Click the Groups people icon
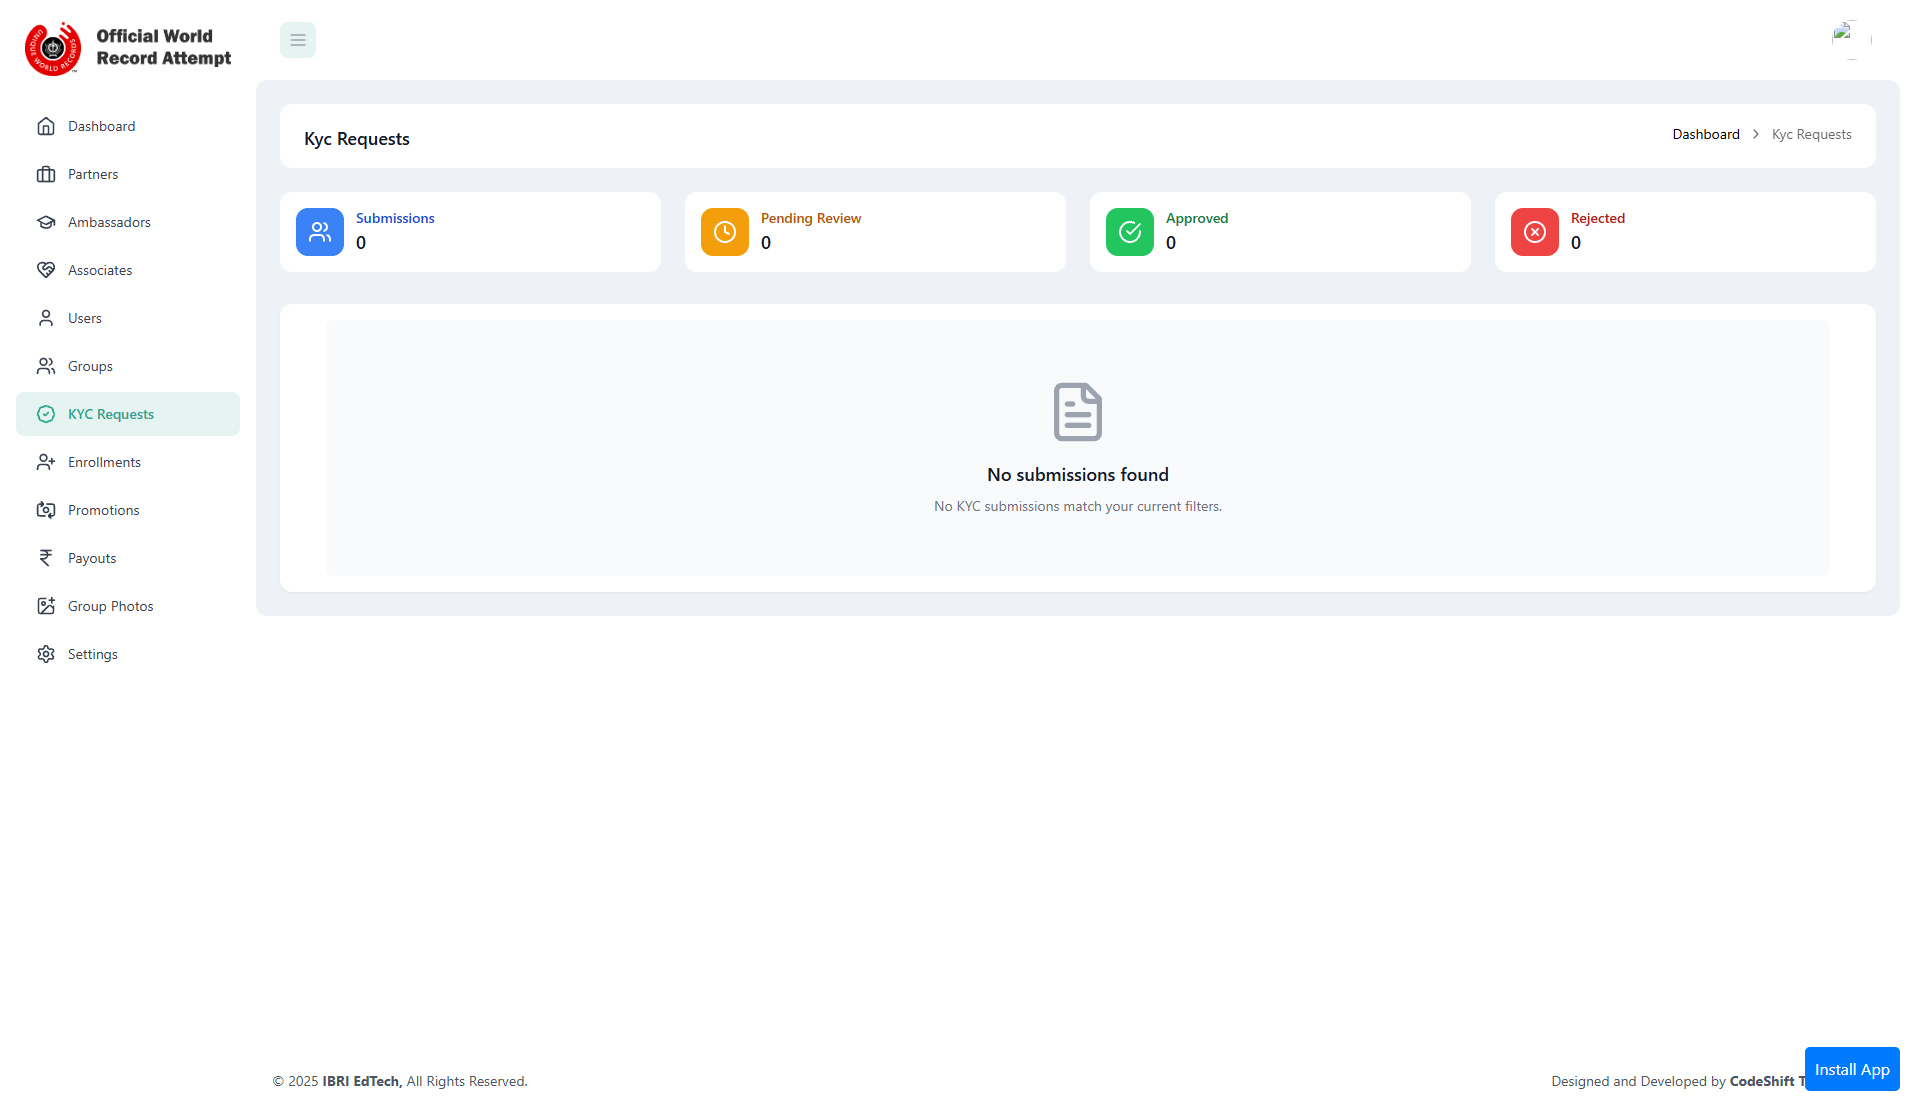The width and height of the screenshot is (1920, 1111). (x=46, y=366)
